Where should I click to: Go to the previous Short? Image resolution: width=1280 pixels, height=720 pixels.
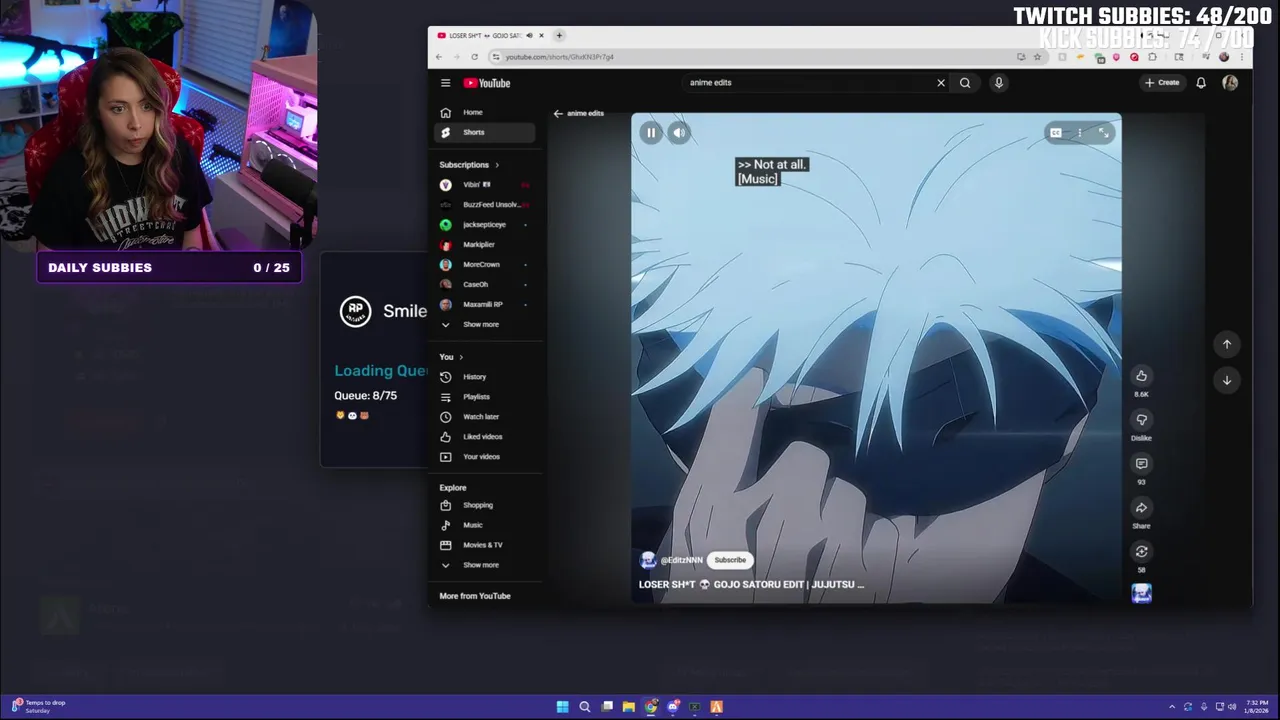point(1227,344)
